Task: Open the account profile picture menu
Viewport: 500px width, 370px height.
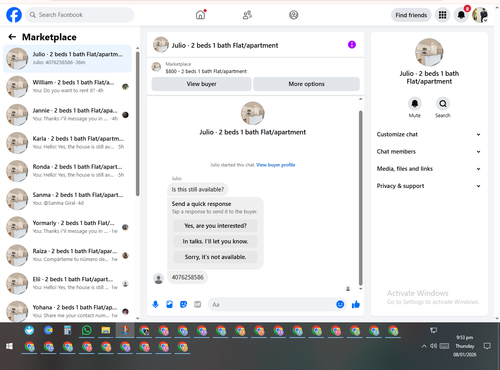Action: [480, 15]
